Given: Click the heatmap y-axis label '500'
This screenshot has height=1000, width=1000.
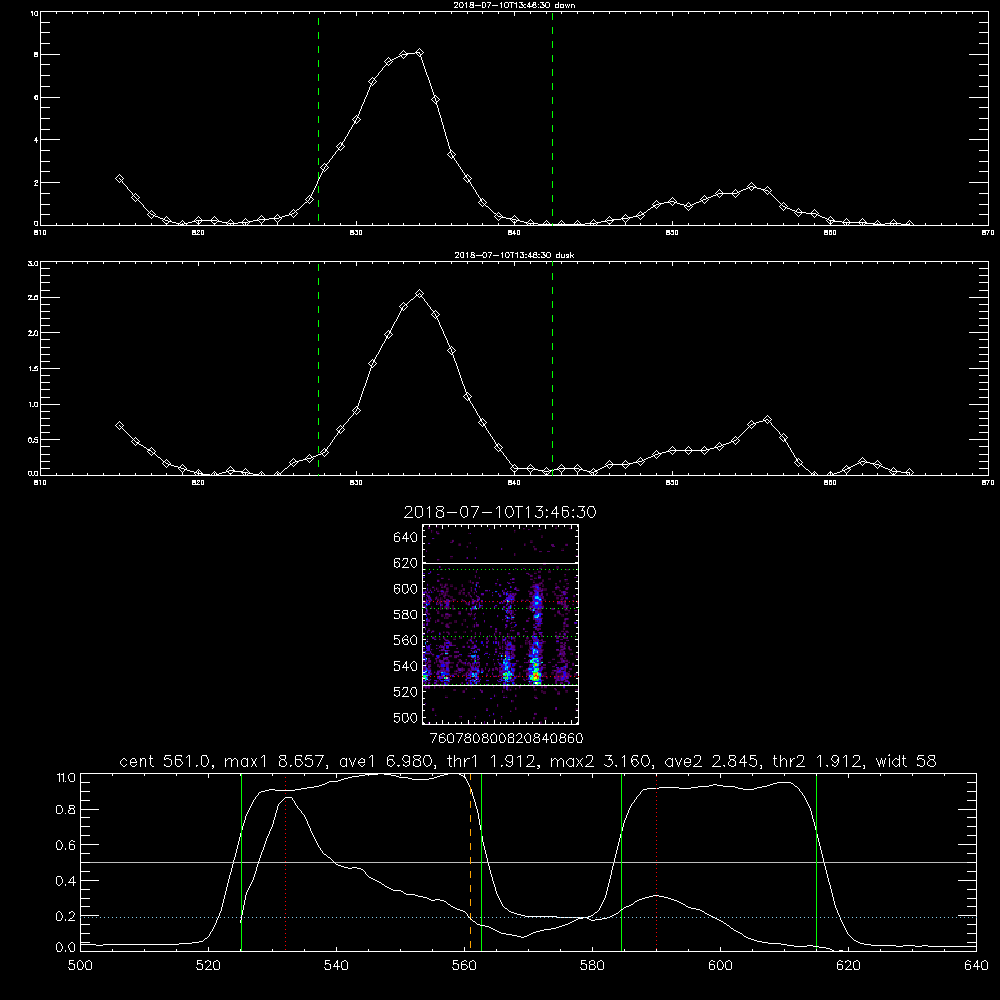Looking at the screenshot, I should [406, 718].
